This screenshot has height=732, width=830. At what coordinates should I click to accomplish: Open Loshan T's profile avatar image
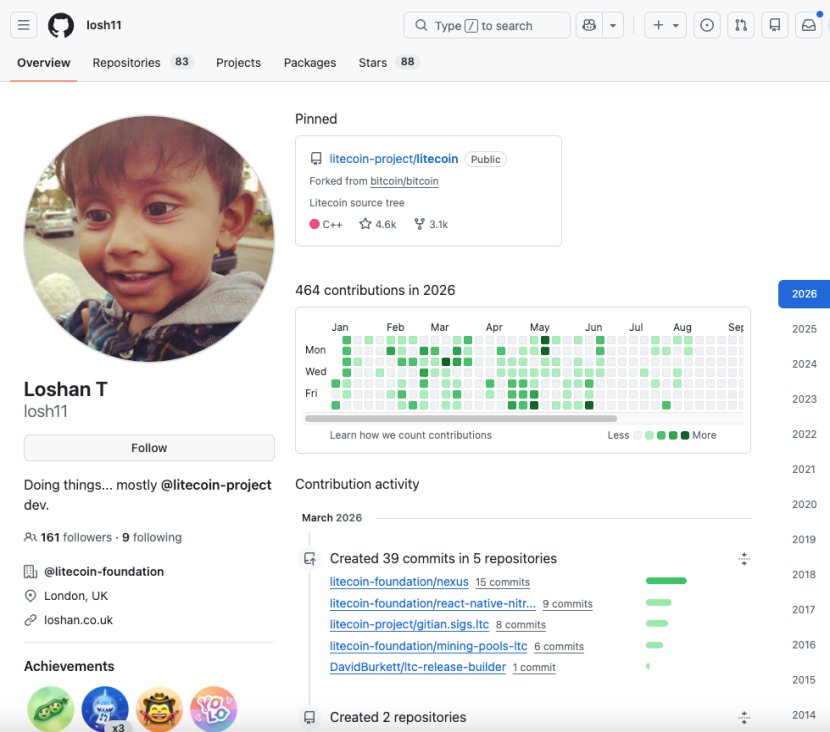149,239
